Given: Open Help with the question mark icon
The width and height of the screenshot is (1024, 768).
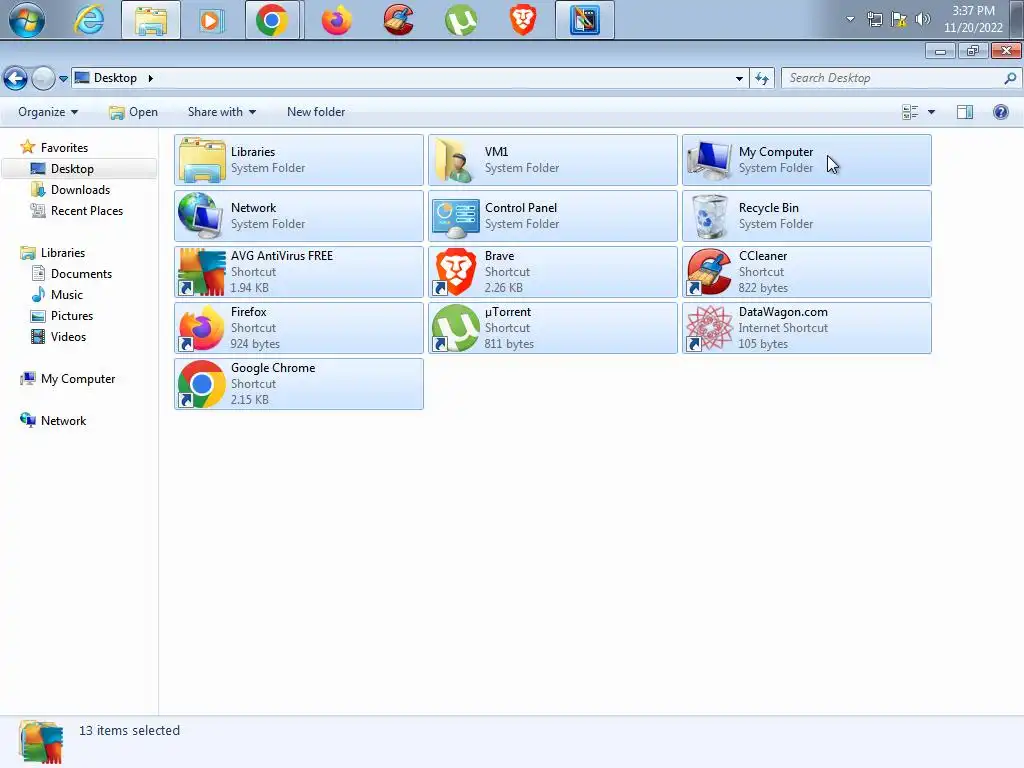Looking at the screenshot, I should point(1000,112).
